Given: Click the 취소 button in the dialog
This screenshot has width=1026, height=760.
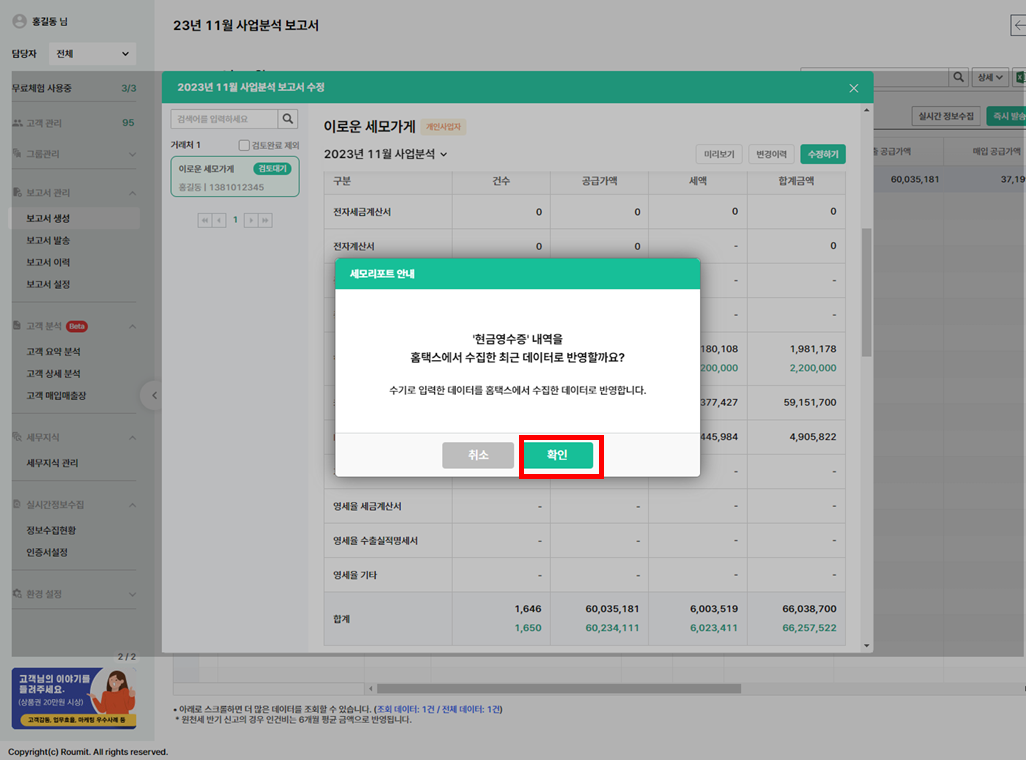Looking at the screenshot, I should (478, 455).
